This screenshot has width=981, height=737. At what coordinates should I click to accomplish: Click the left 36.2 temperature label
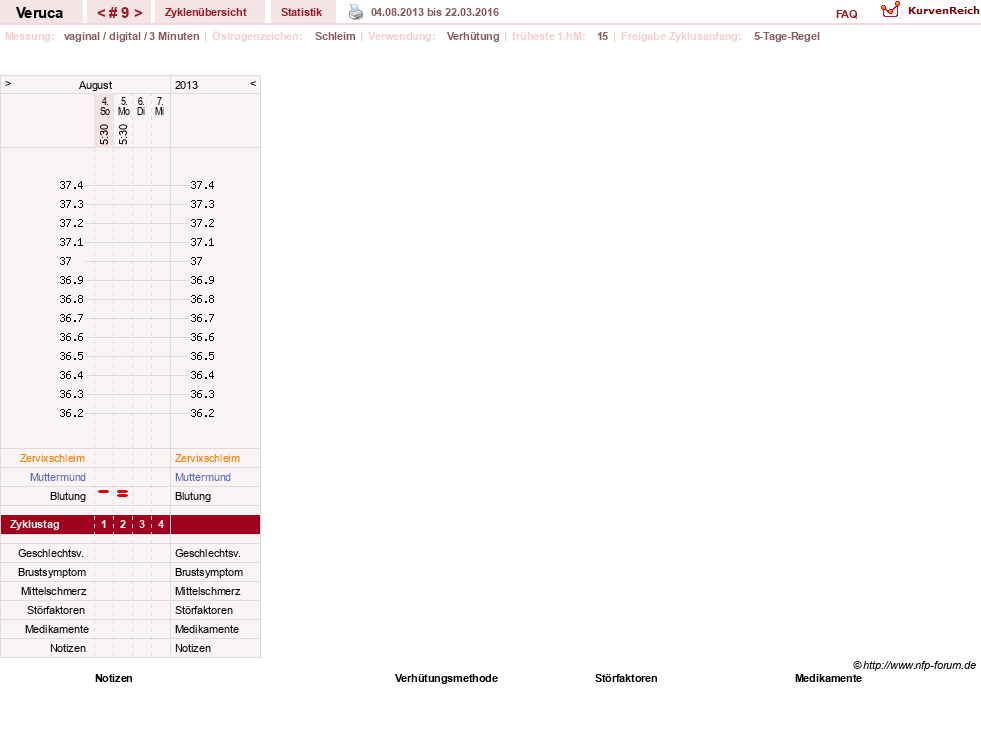click(x=71, y=413)
